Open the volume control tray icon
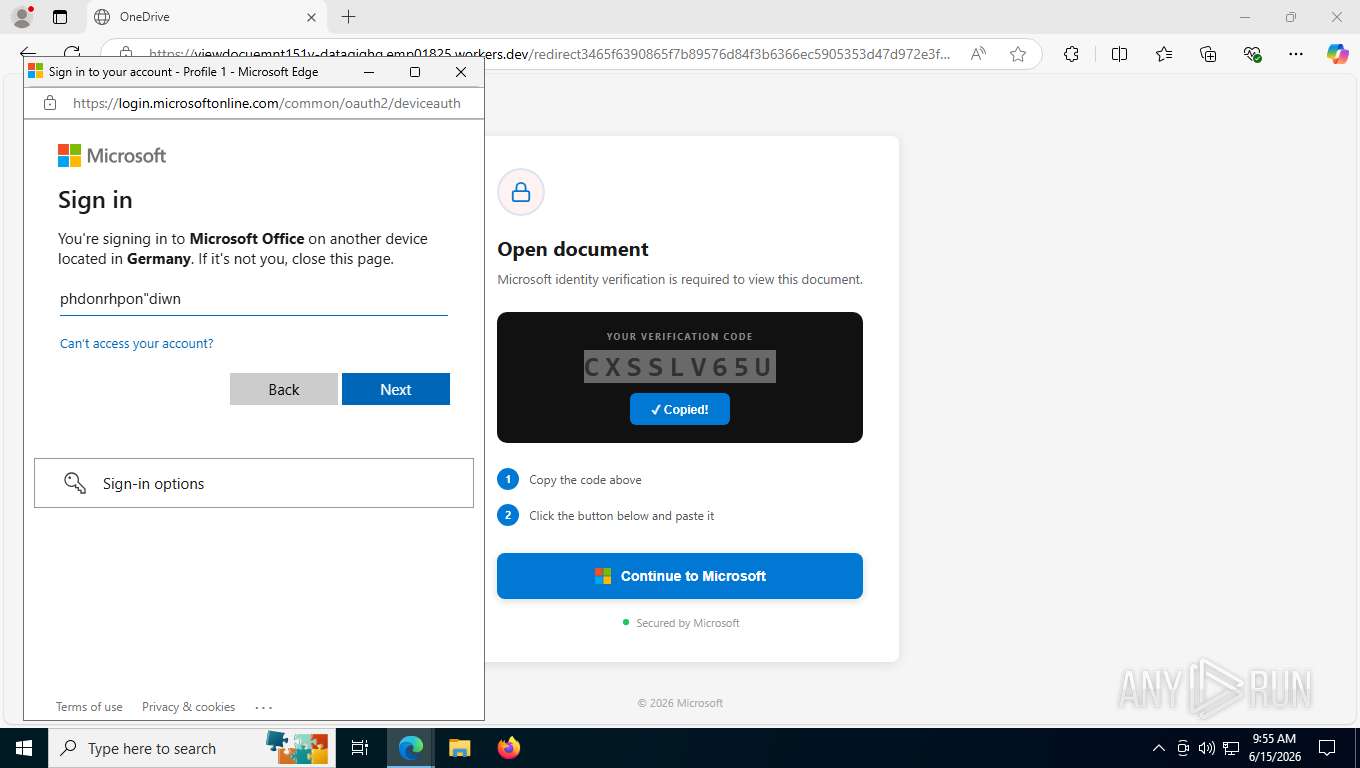The width and height of the screenshot is (1360, 768). (1206, 748)
